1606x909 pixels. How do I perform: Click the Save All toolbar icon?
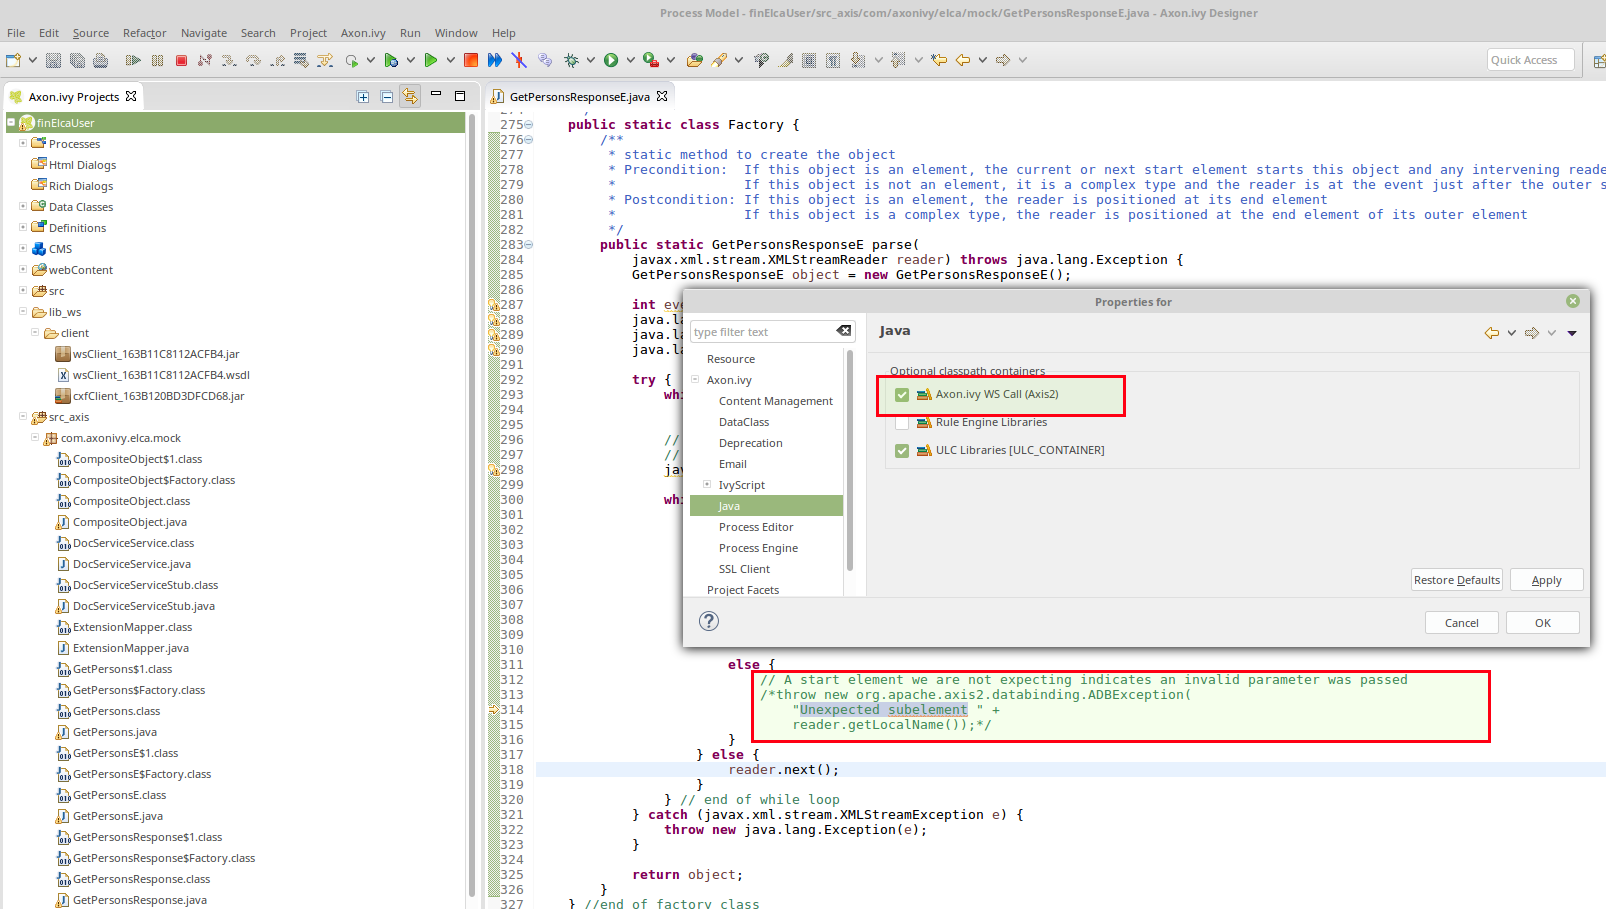(x=77, y=60)
